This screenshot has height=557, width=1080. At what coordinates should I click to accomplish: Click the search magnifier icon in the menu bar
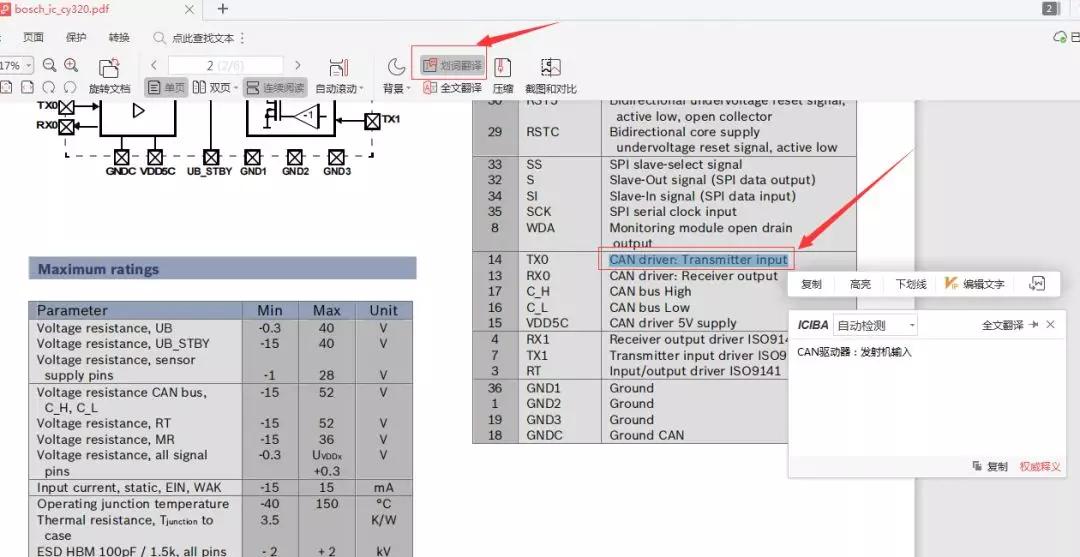pyautogui.click(x=159, y=38)
